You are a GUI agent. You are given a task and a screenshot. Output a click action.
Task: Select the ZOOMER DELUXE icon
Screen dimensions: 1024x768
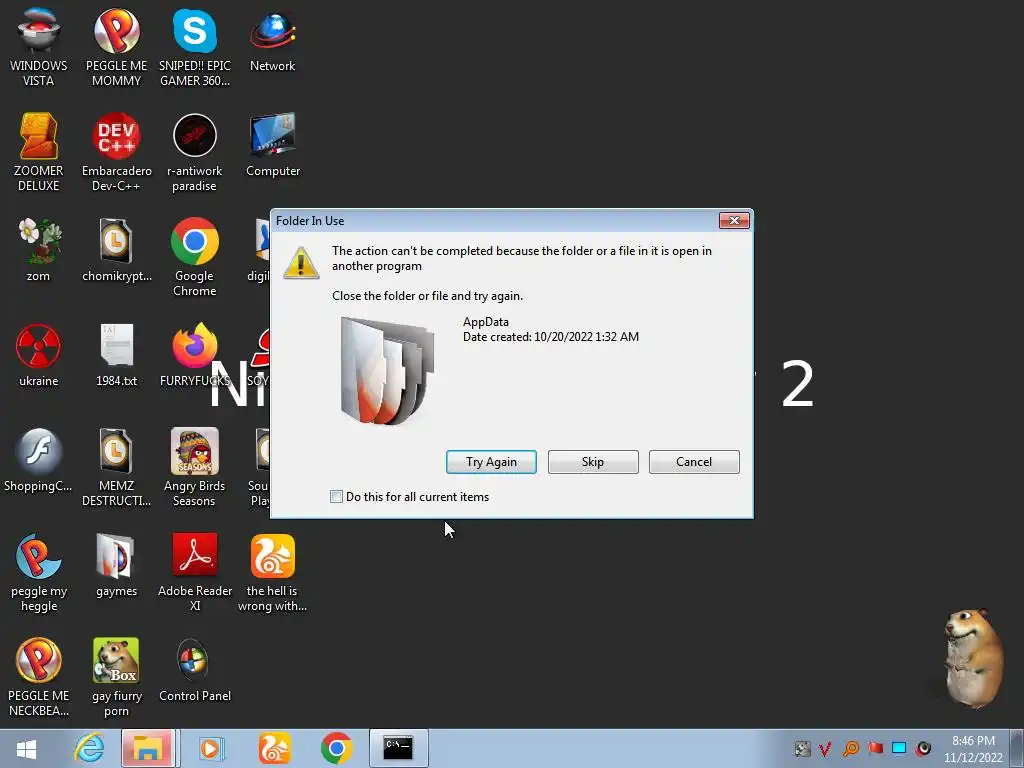[39, 152]
